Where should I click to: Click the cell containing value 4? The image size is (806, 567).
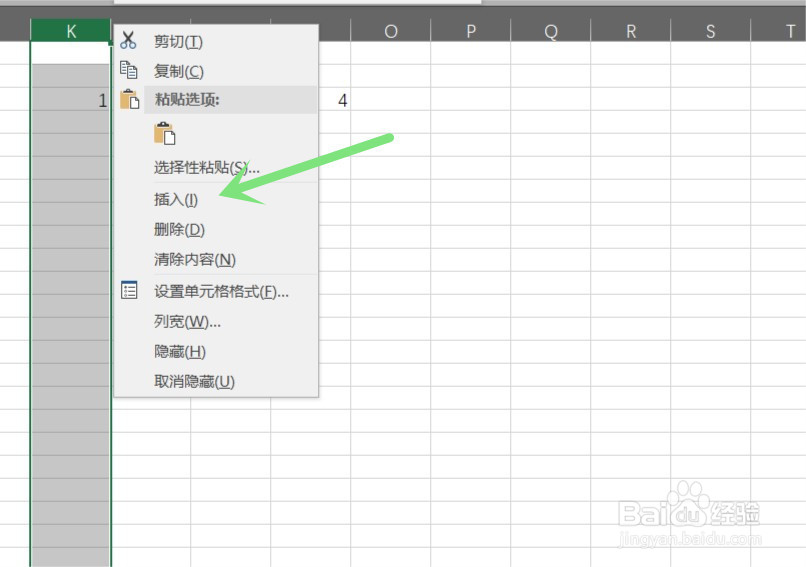335,99
